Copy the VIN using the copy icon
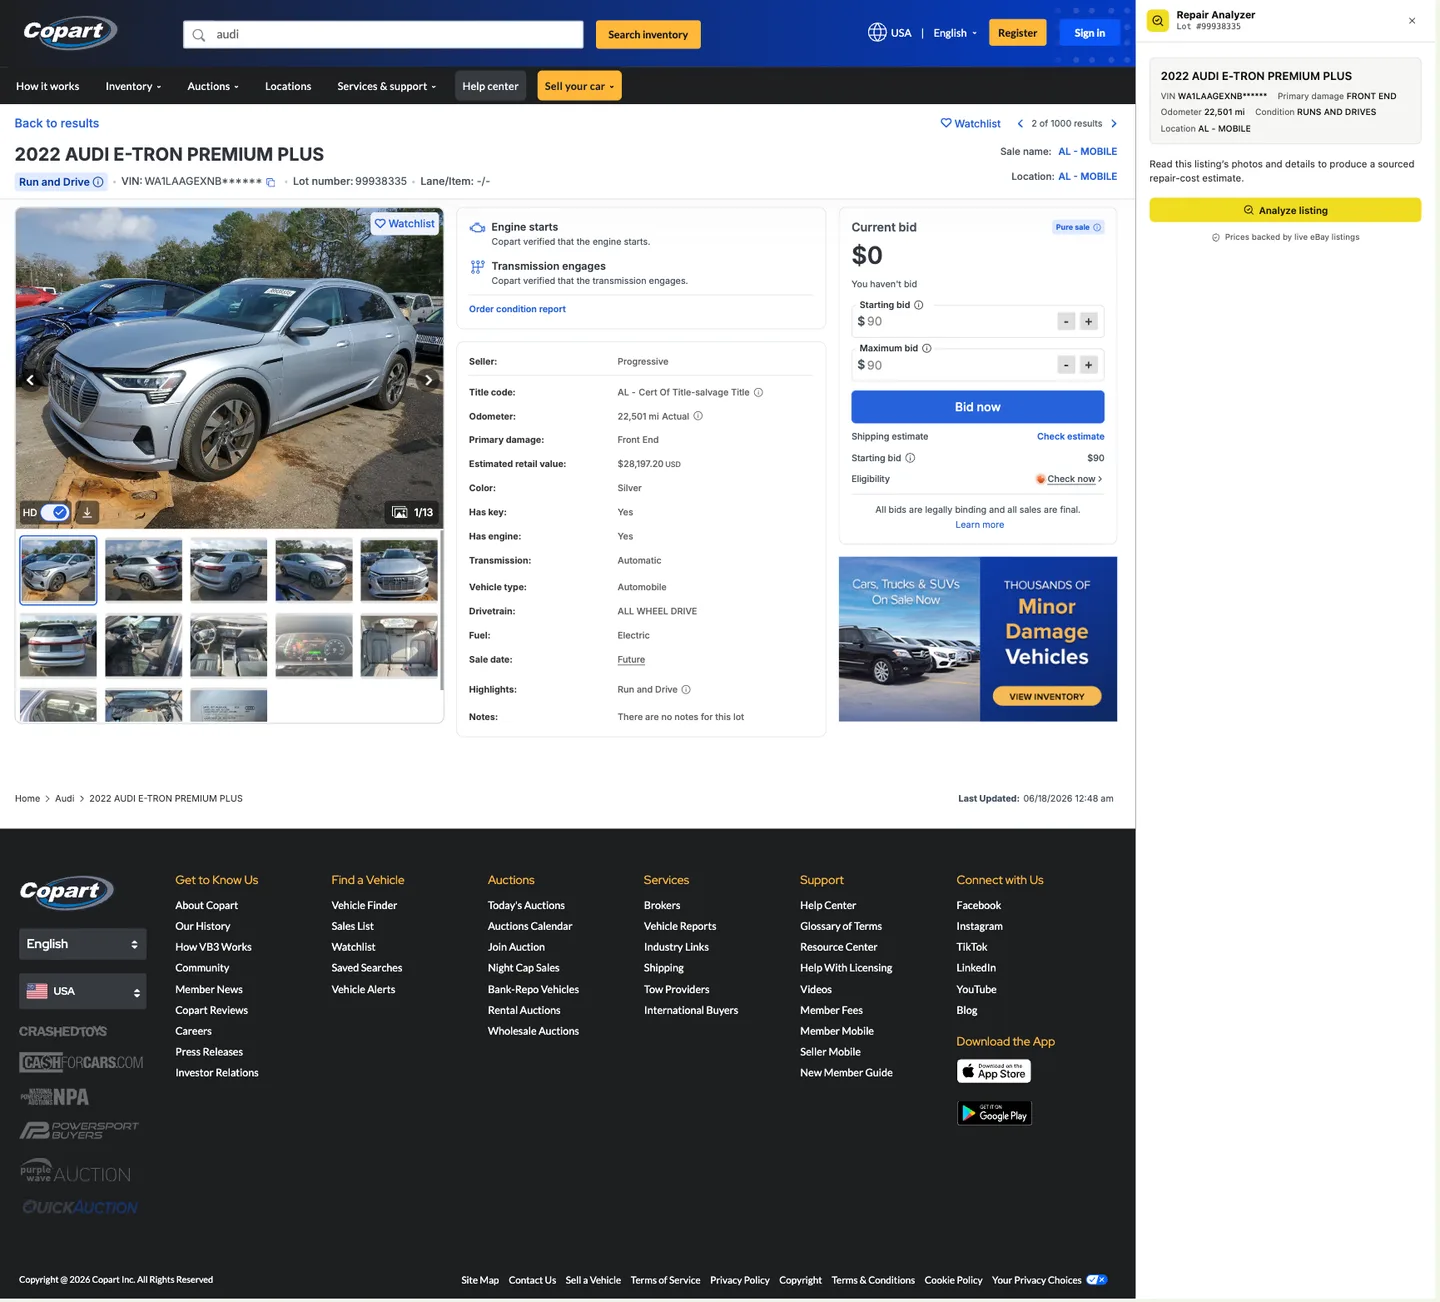 (270, 182)
